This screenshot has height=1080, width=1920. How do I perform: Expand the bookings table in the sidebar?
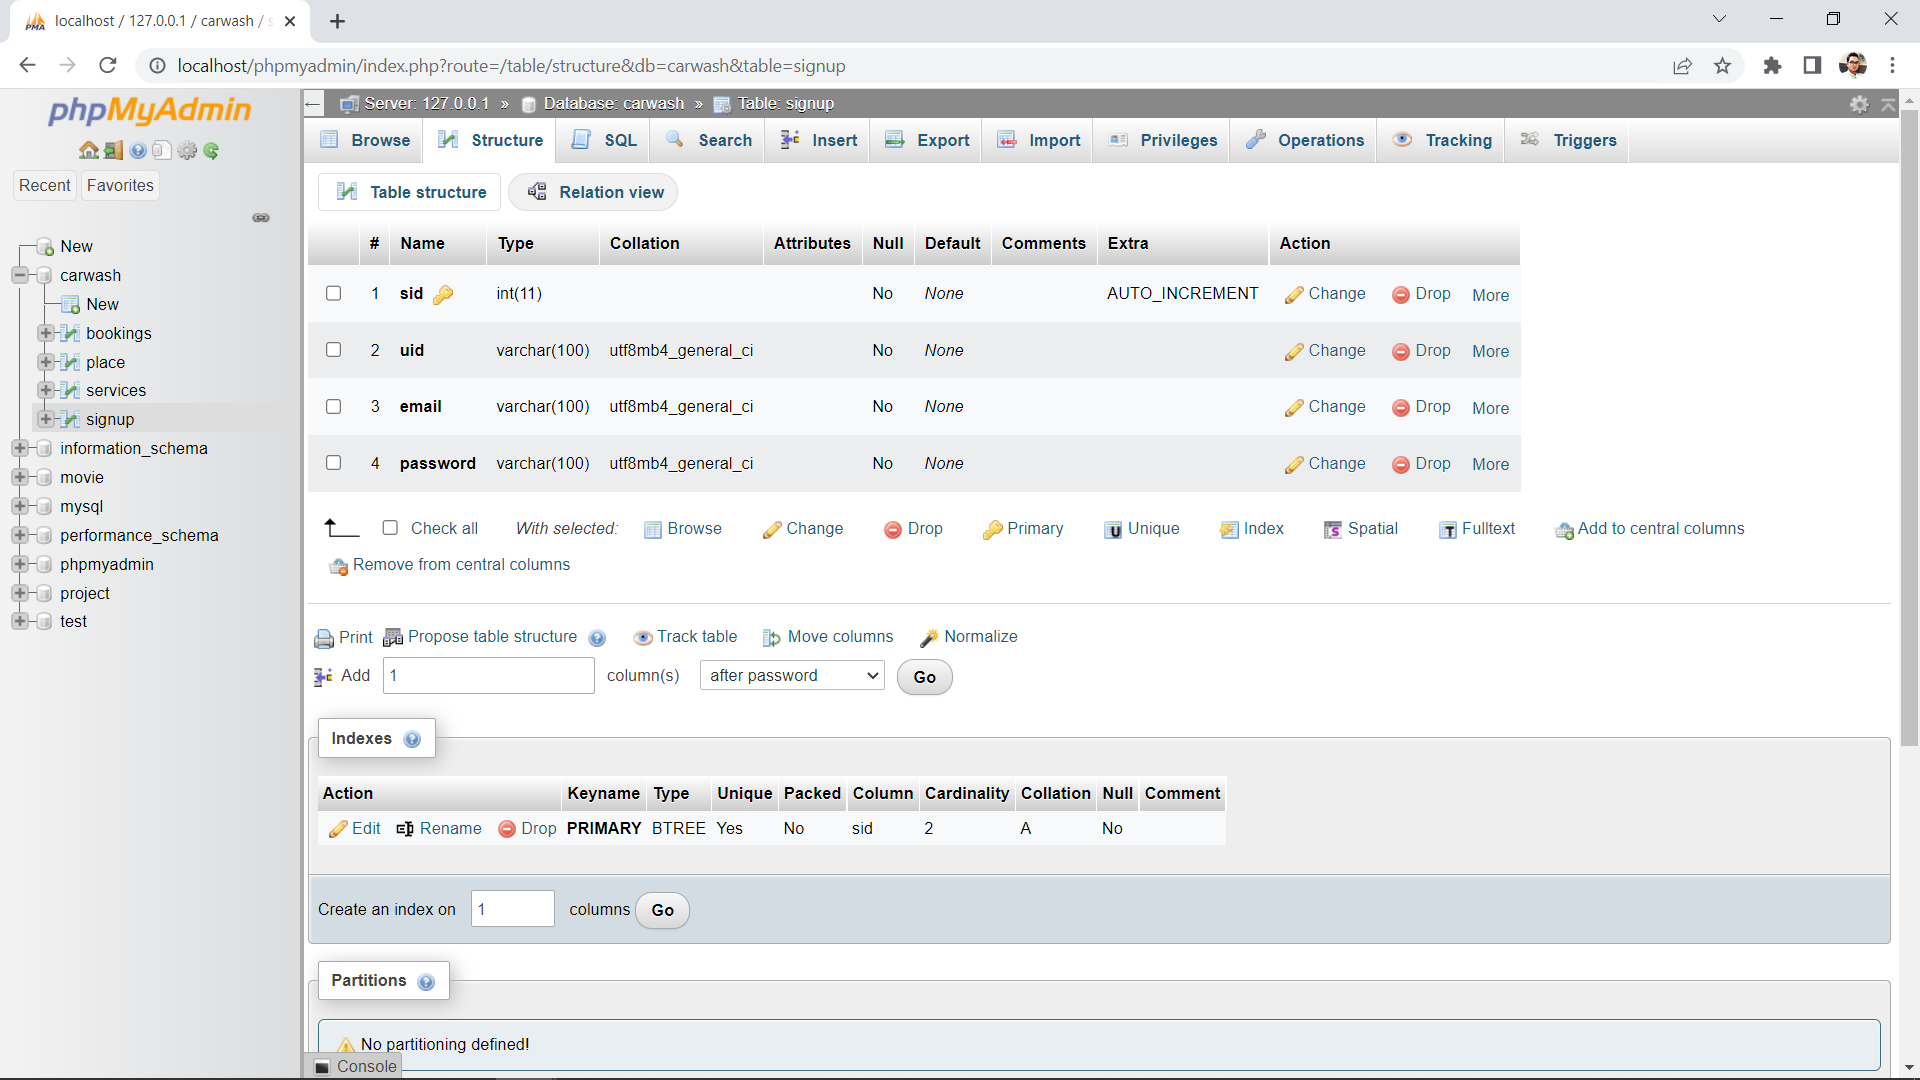(46, 333)
